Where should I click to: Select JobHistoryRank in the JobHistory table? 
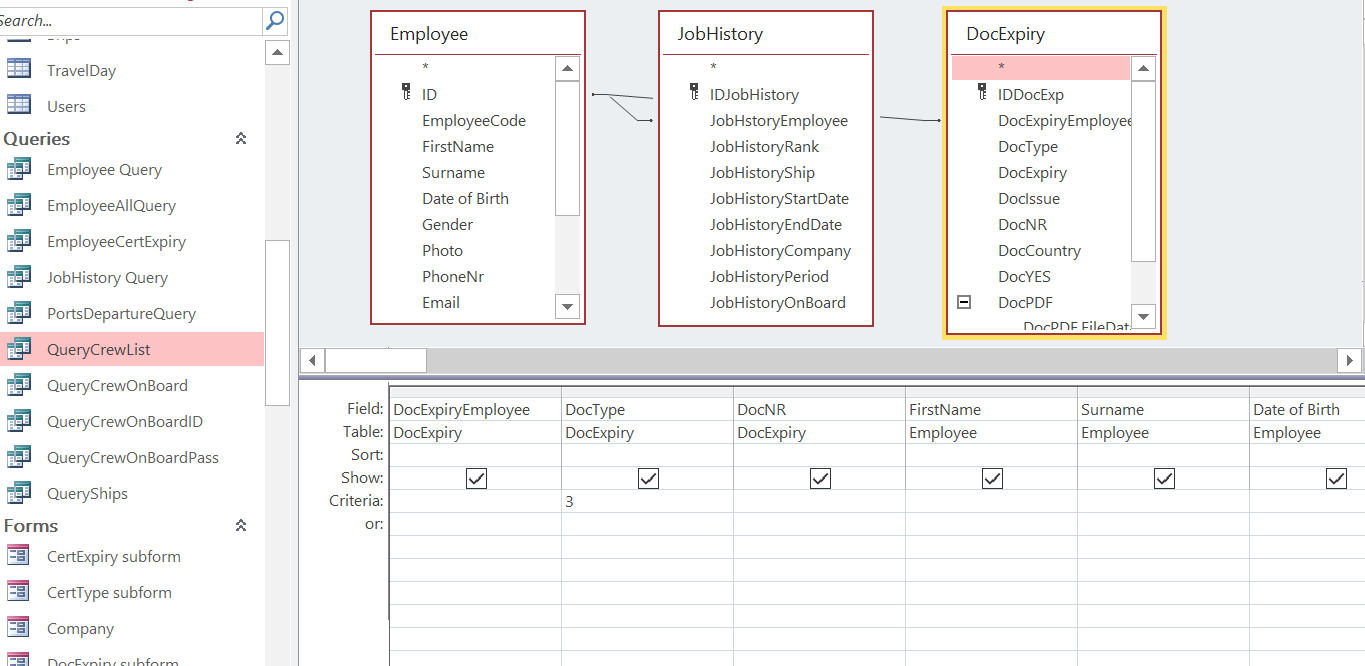pyautogui.click(x=764, y=146)
